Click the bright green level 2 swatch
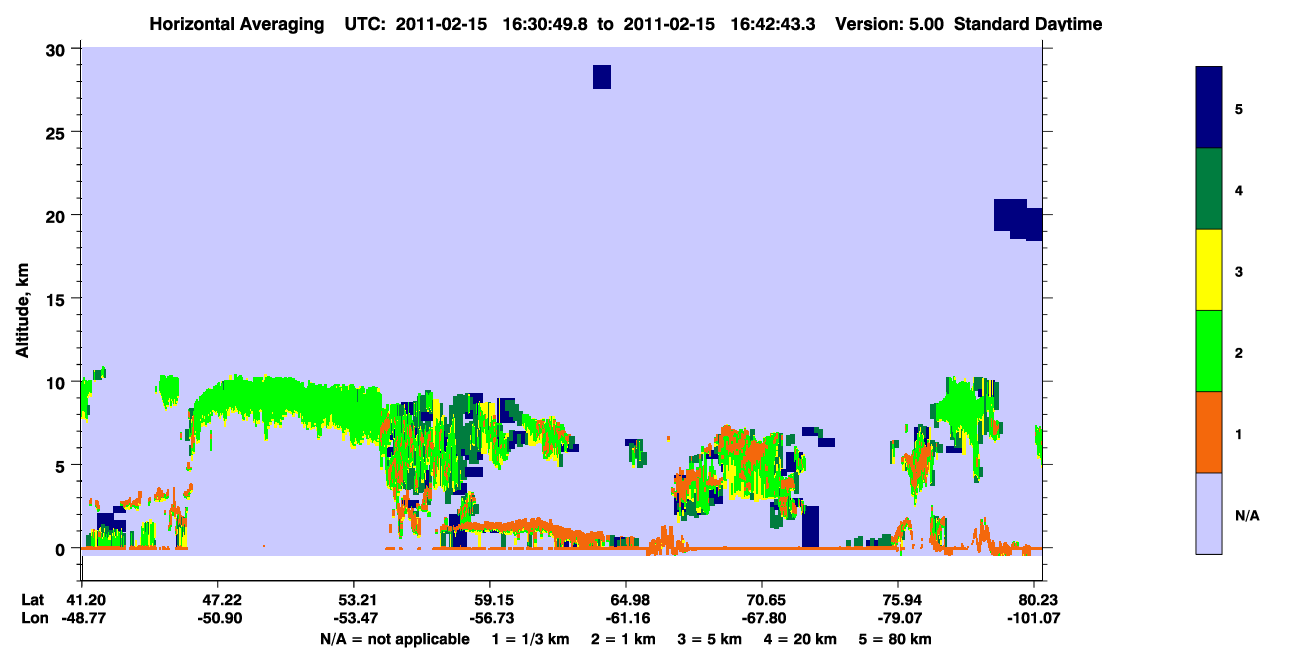This screenshot has width=1300, height=667. pos(1209,351)
